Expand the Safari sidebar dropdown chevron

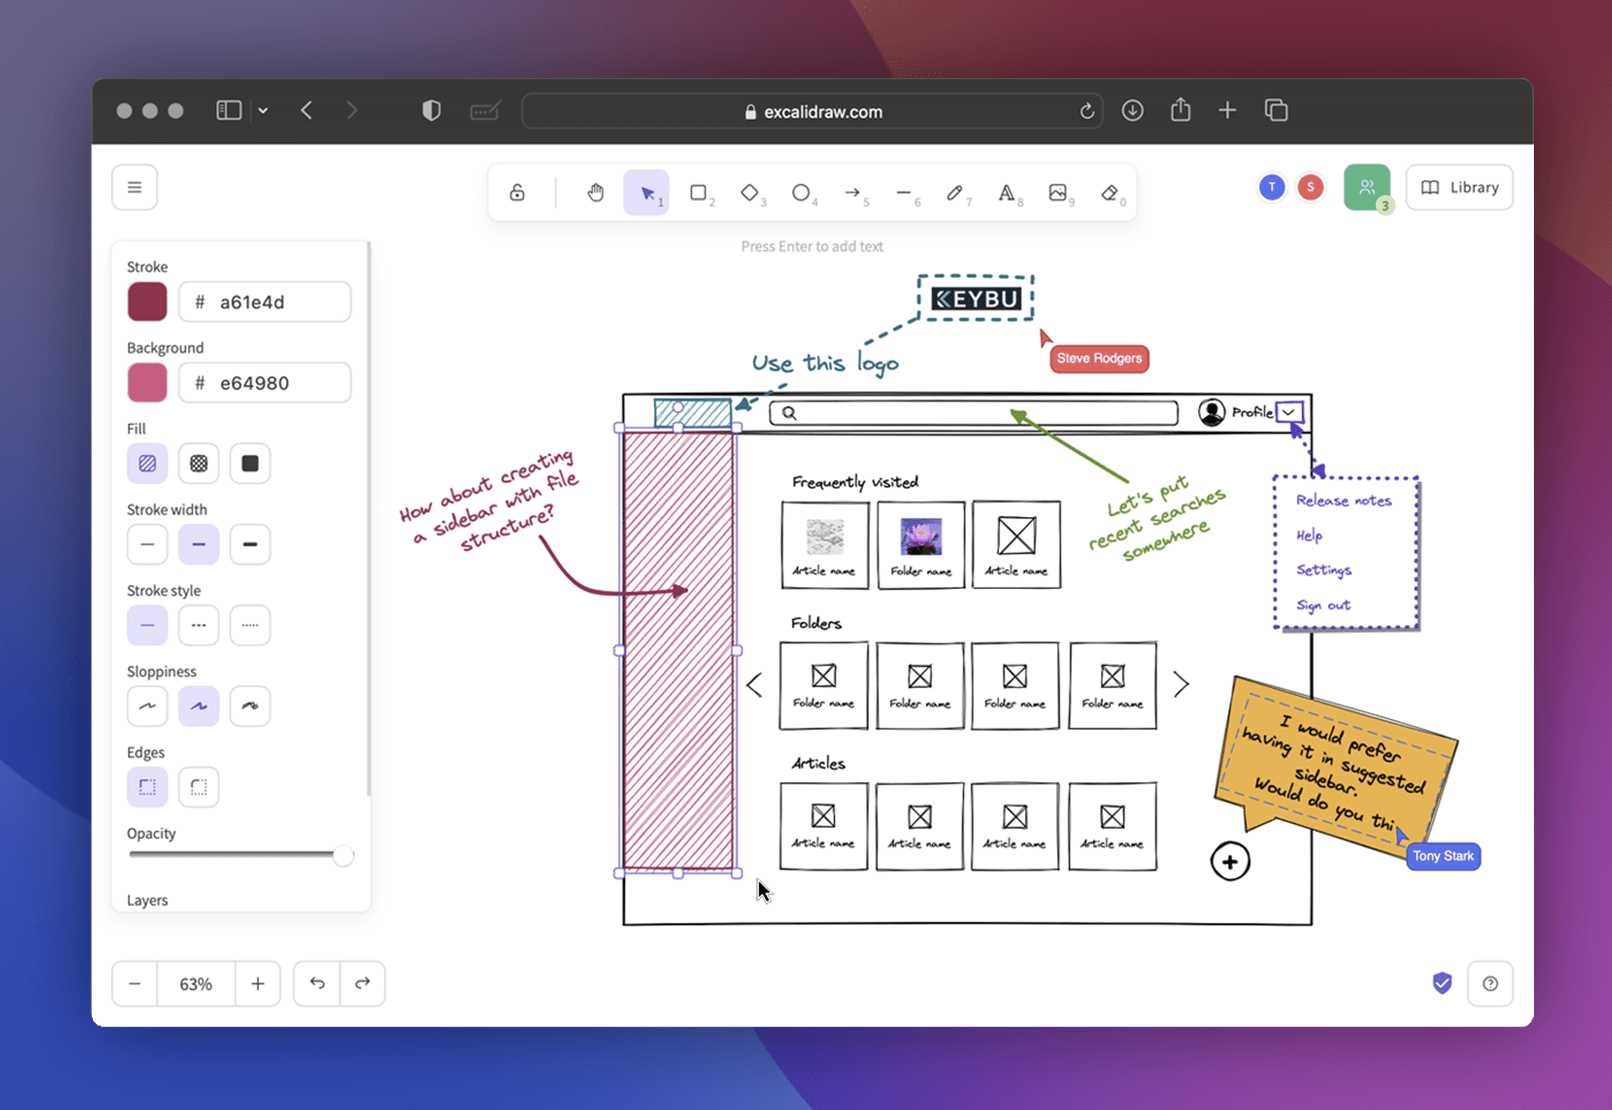pos(263,111)
